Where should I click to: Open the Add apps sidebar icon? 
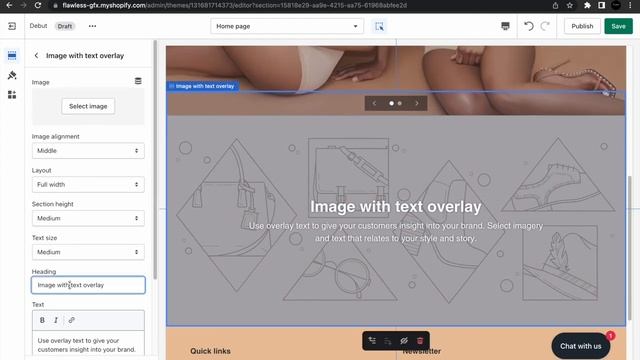pos(12,95)
